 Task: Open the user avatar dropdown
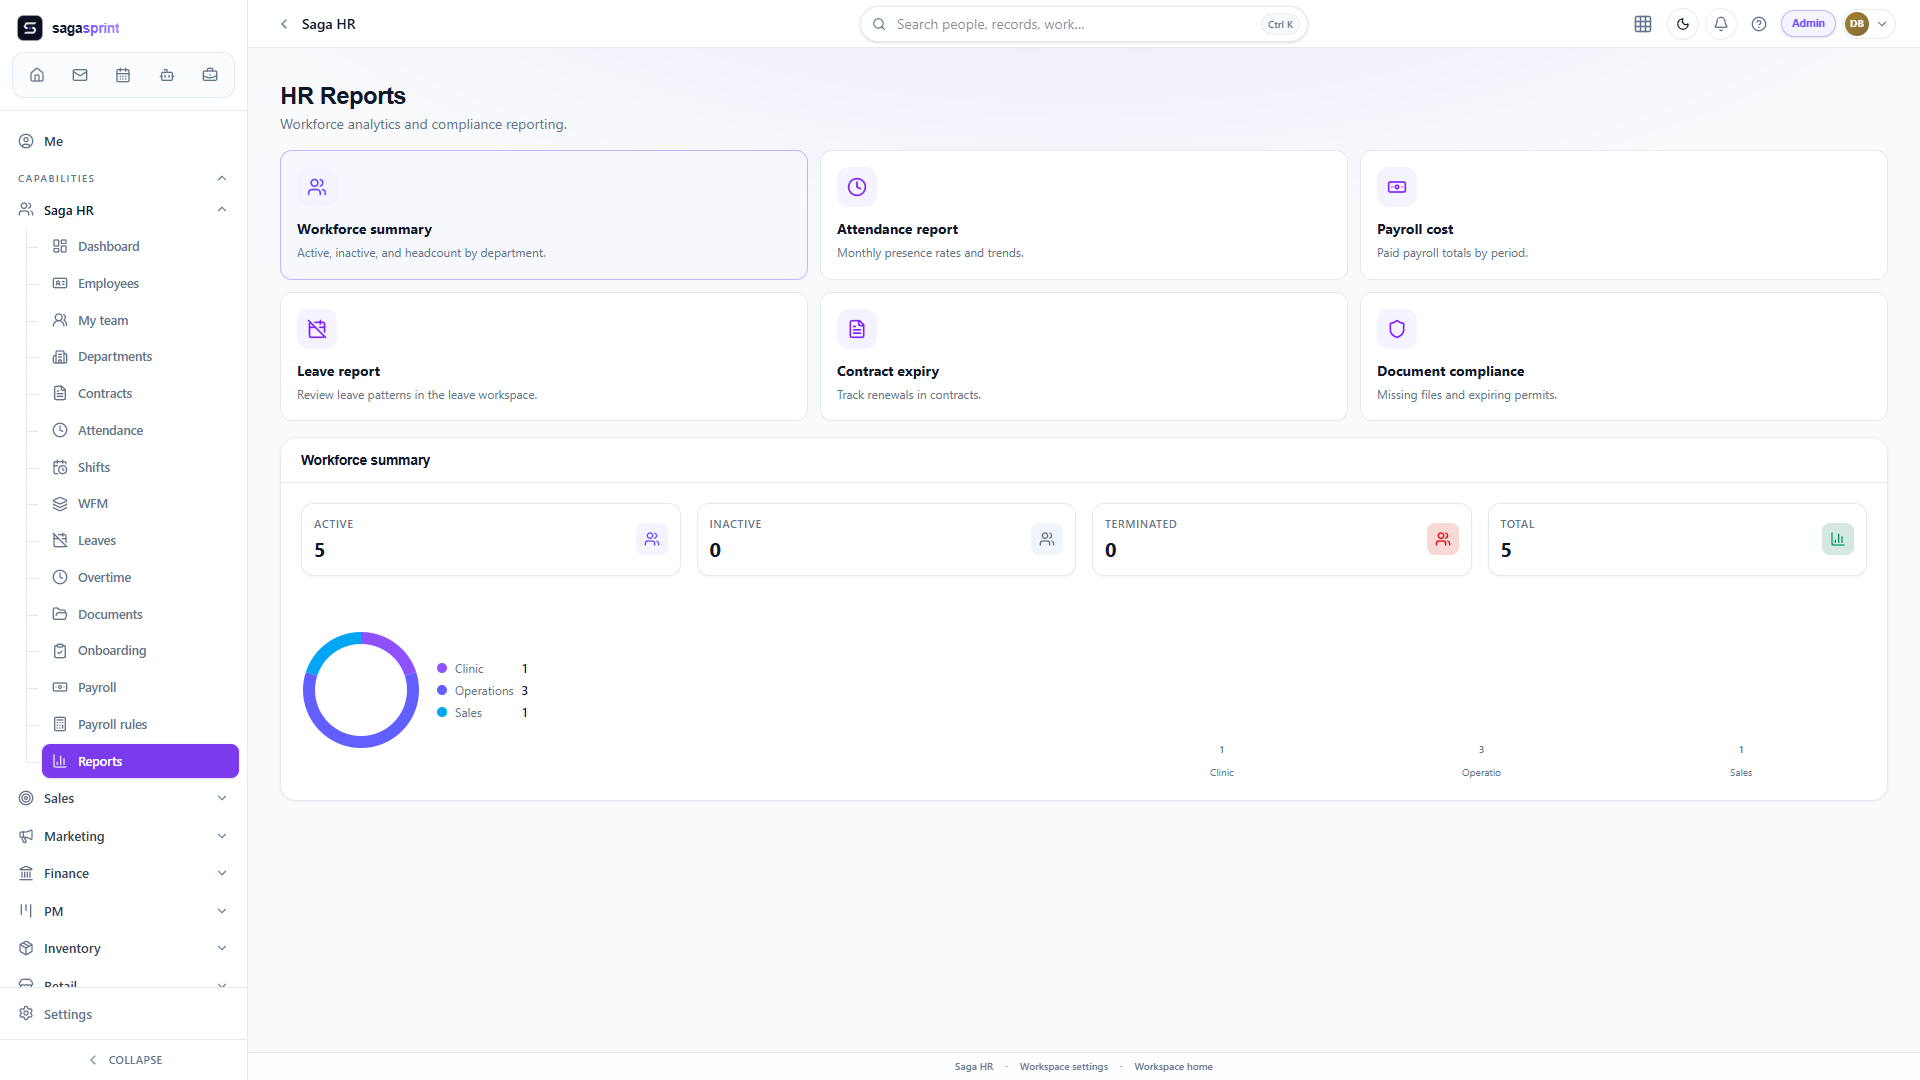1869,24
